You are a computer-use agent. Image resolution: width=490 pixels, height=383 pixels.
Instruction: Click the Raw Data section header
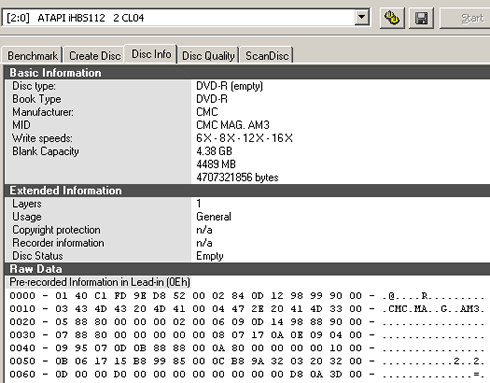coord(247,269)
